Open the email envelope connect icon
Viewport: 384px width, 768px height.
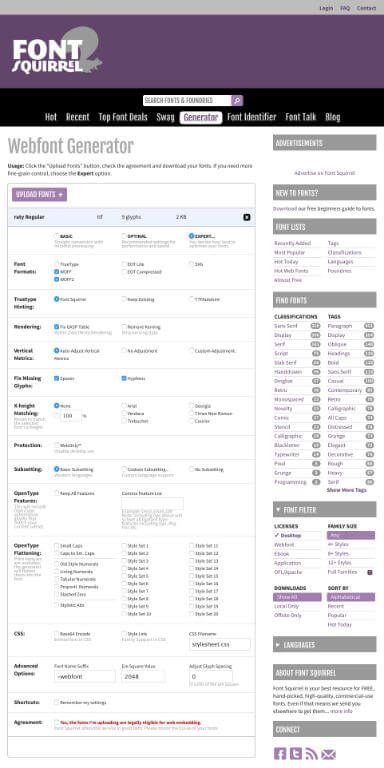(x=328, y=753)
